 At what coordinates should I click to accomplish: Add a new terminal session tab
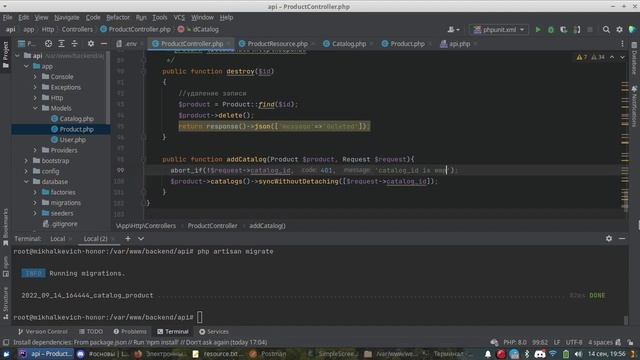128,239
